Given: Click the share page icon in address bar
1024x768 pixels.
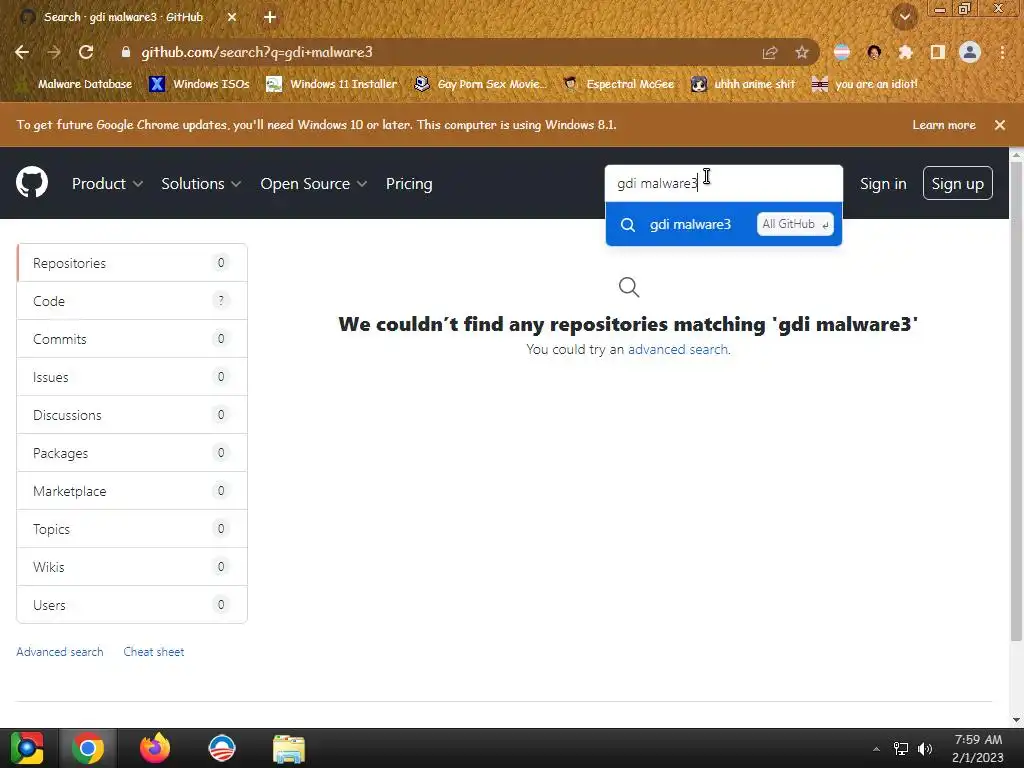Looking at the screenshot, I should pyautogui.click(x=770, y=52).
